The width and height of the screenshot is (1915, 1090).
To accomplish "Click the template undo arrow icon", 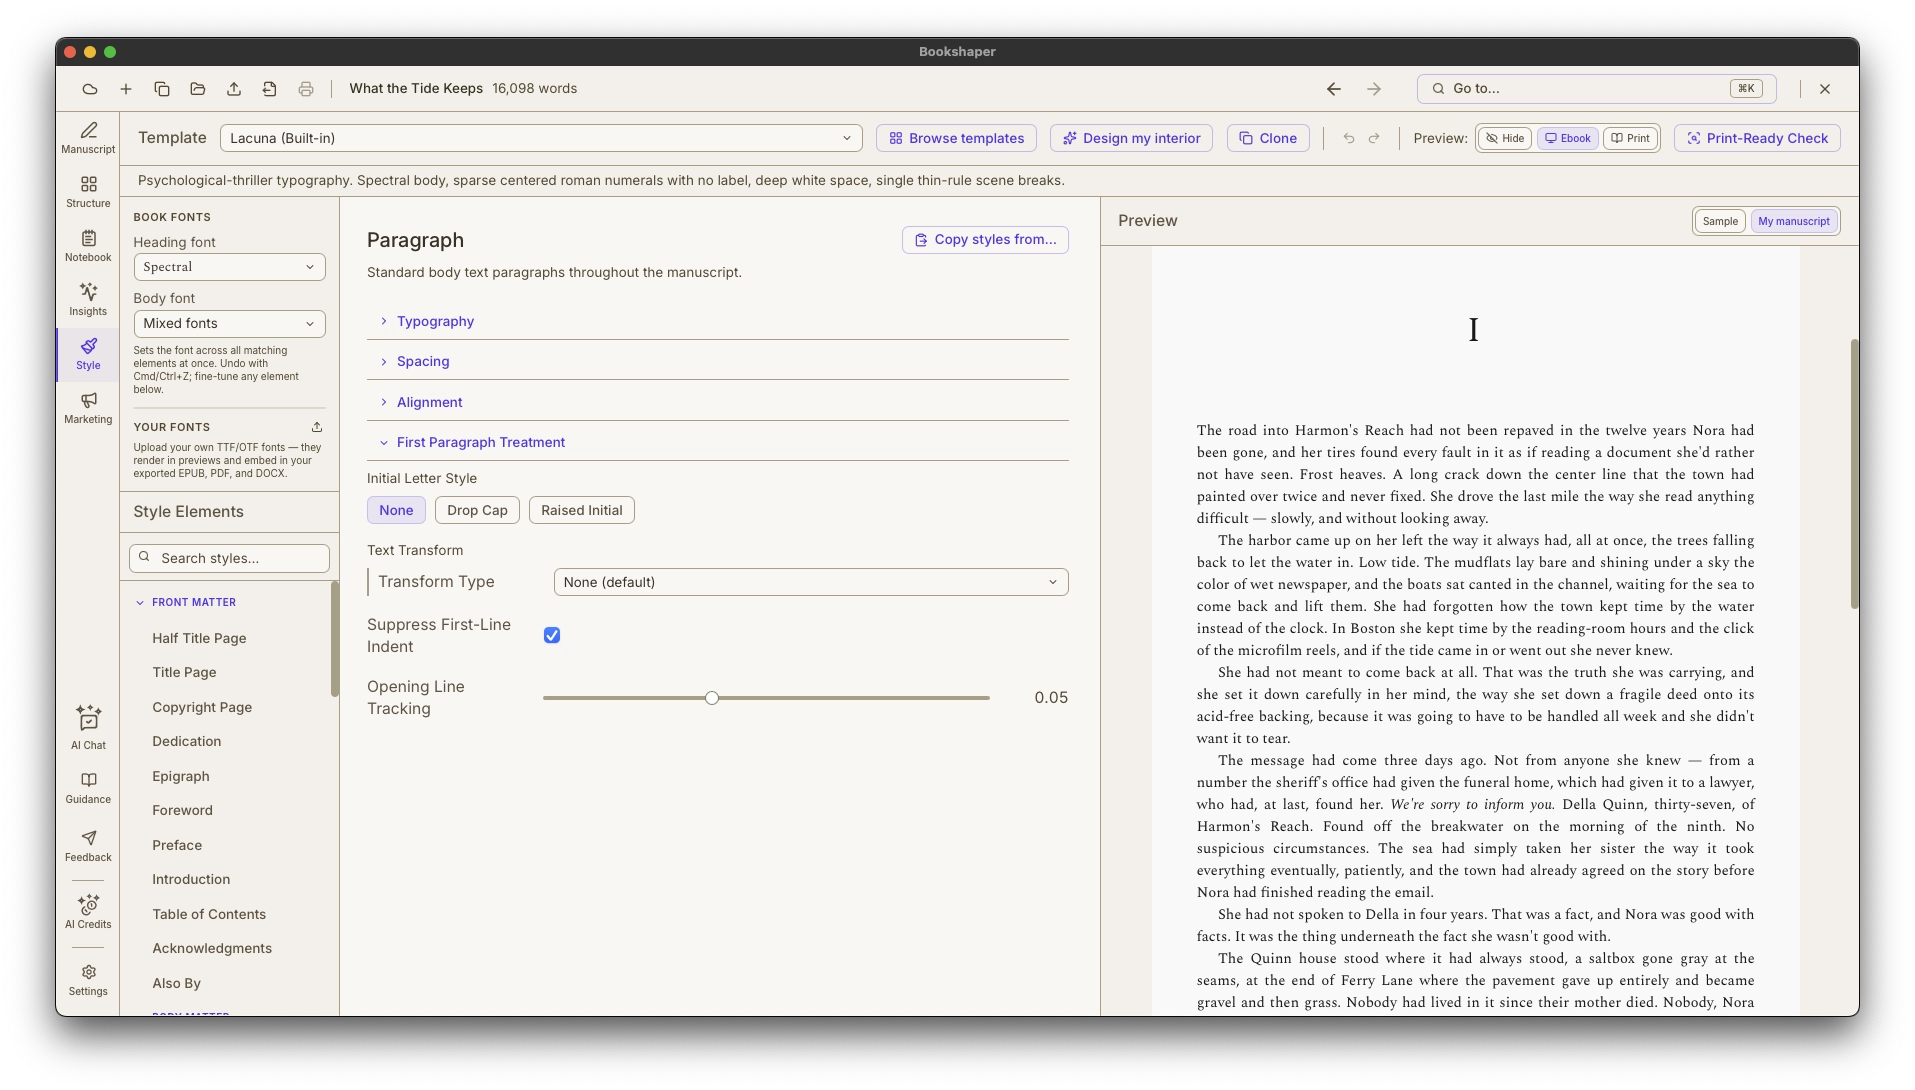I will coord(1349,138).
